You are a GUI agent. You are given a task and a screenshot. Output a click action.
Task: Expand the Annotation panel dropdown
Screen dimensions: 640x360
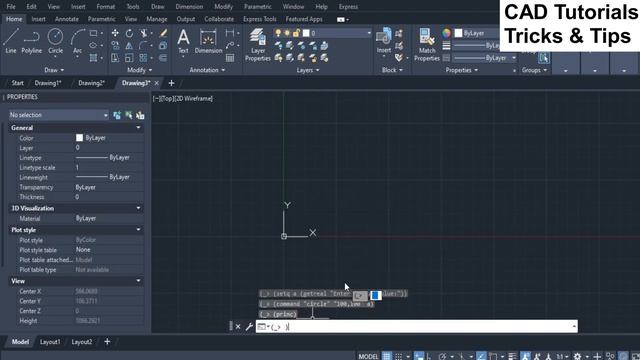pos(207,70)
